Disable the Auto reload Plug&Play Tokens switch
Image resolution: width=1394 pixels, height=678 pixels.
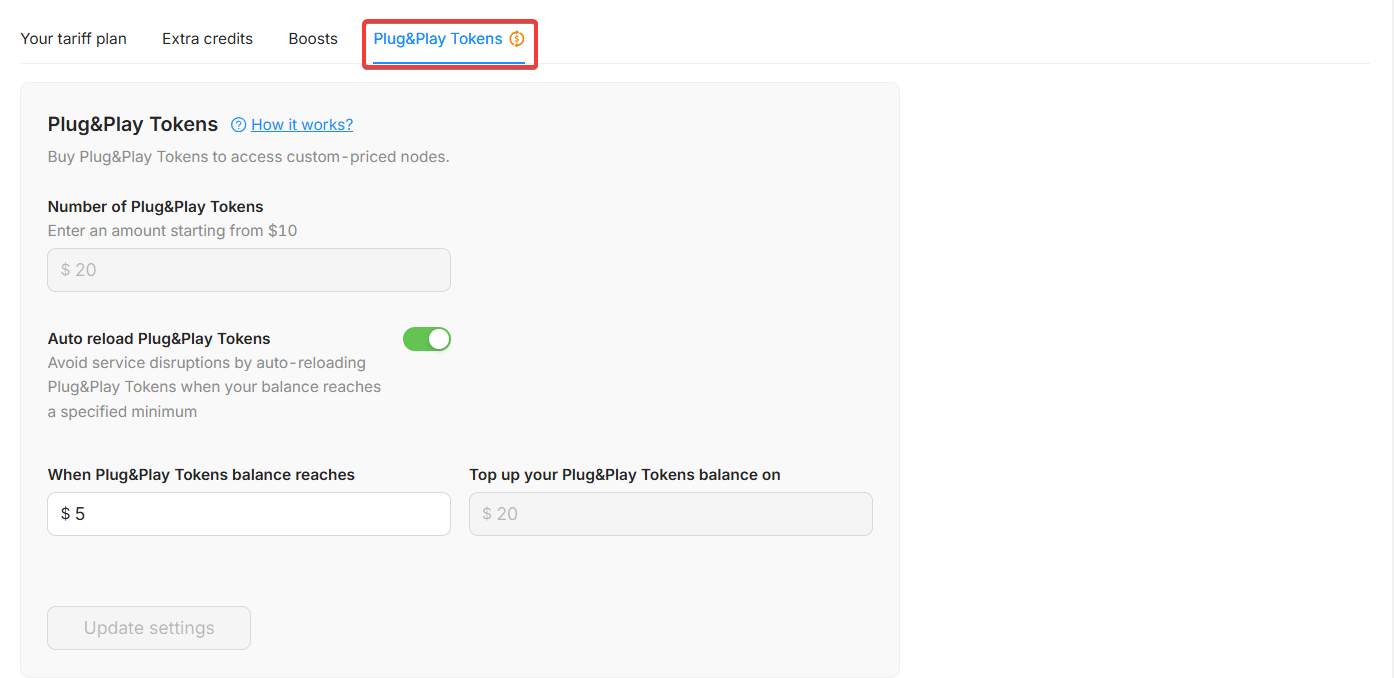(x=427, y=339)
